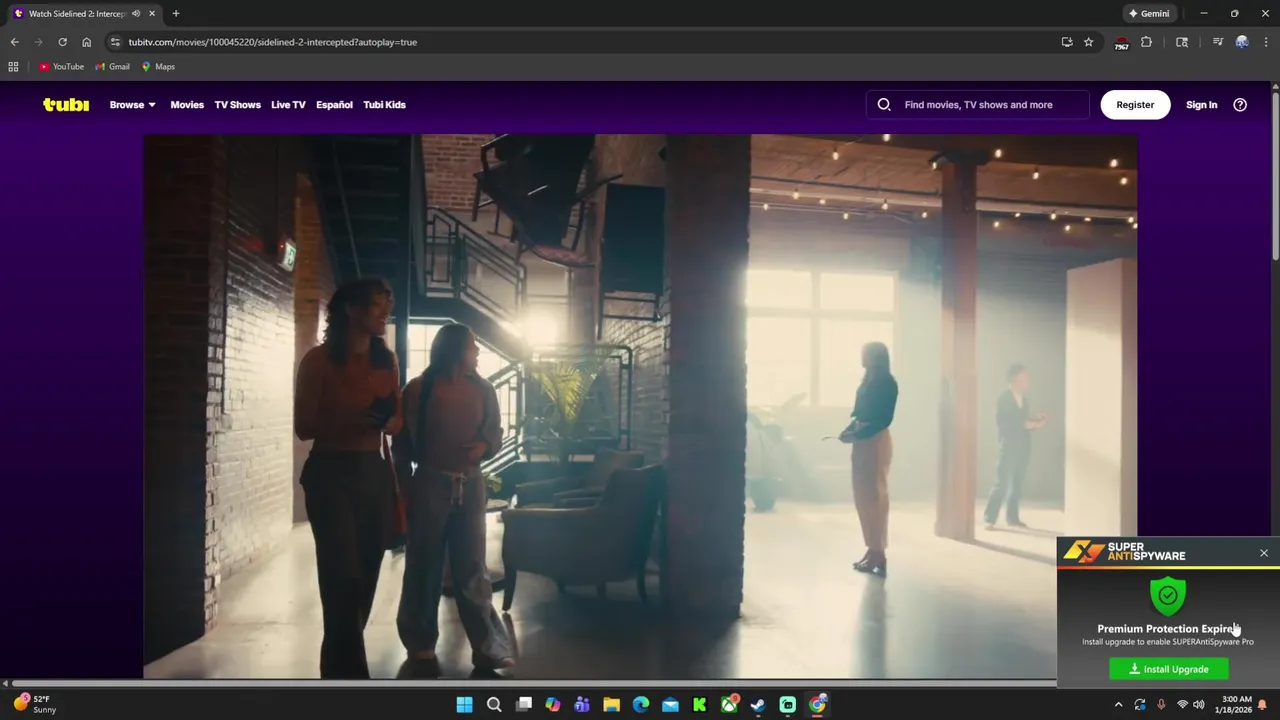Screen dimensions: 1280x720
Task: Open the browser home page button
Action: 87,42
